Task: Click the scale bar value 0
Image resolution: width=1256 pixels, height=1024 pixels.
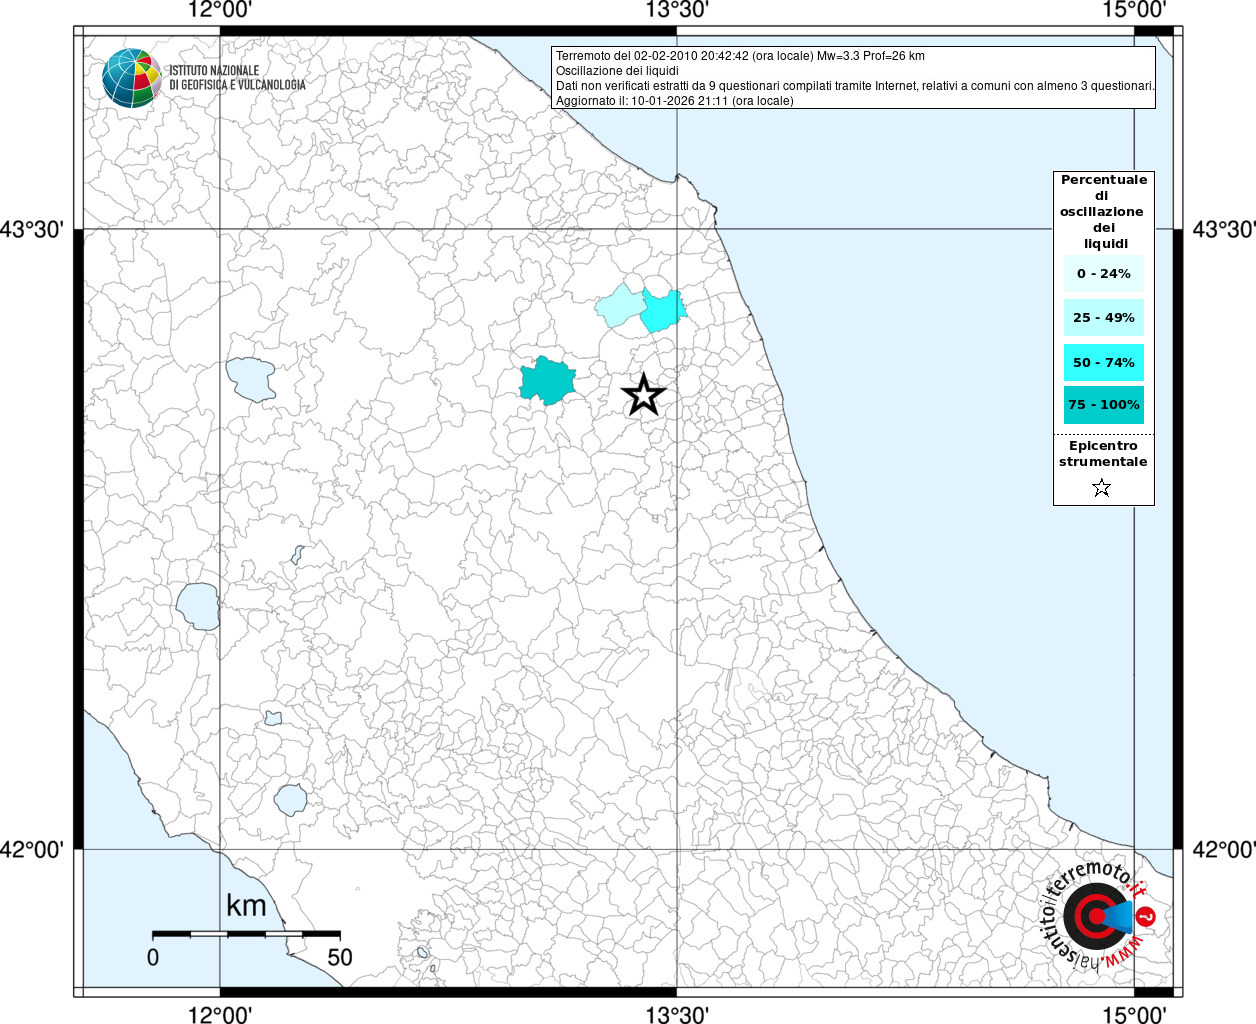Action: click(153, 957)
